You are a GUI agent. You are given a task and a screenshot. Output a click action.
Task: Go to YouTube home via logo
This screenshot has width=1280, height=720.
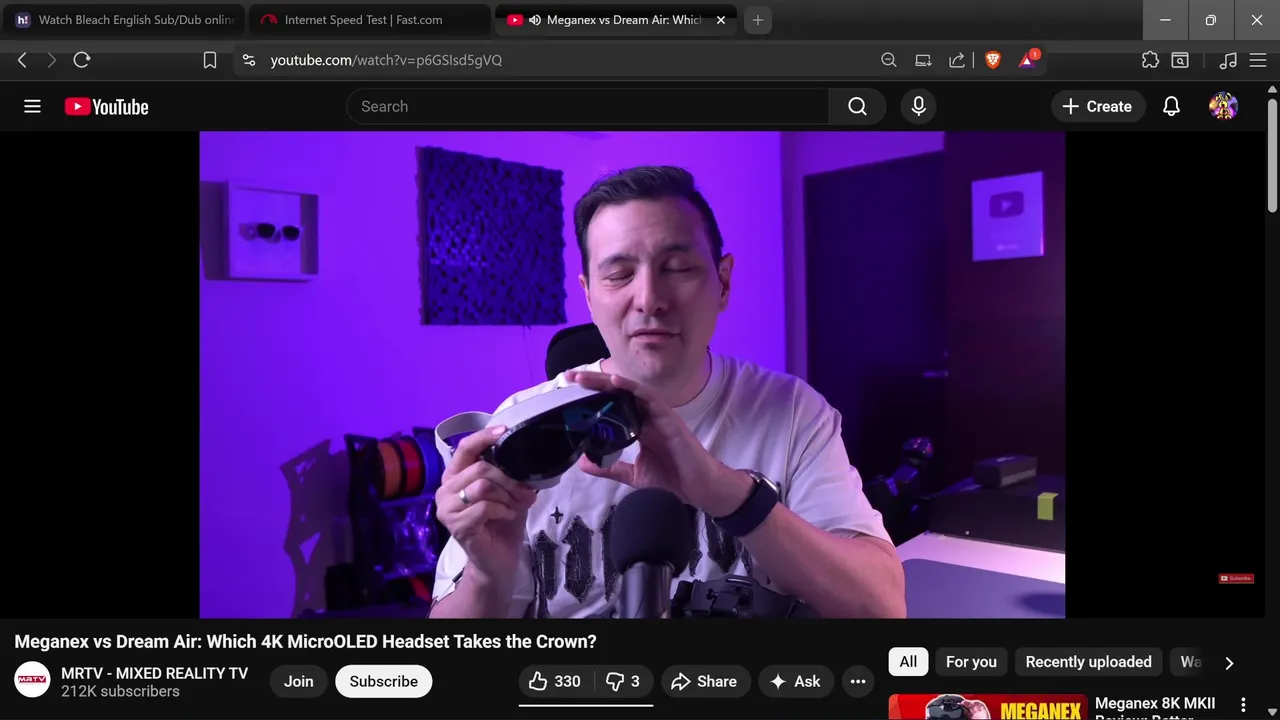pyautogui.click(x=106, y=107)
